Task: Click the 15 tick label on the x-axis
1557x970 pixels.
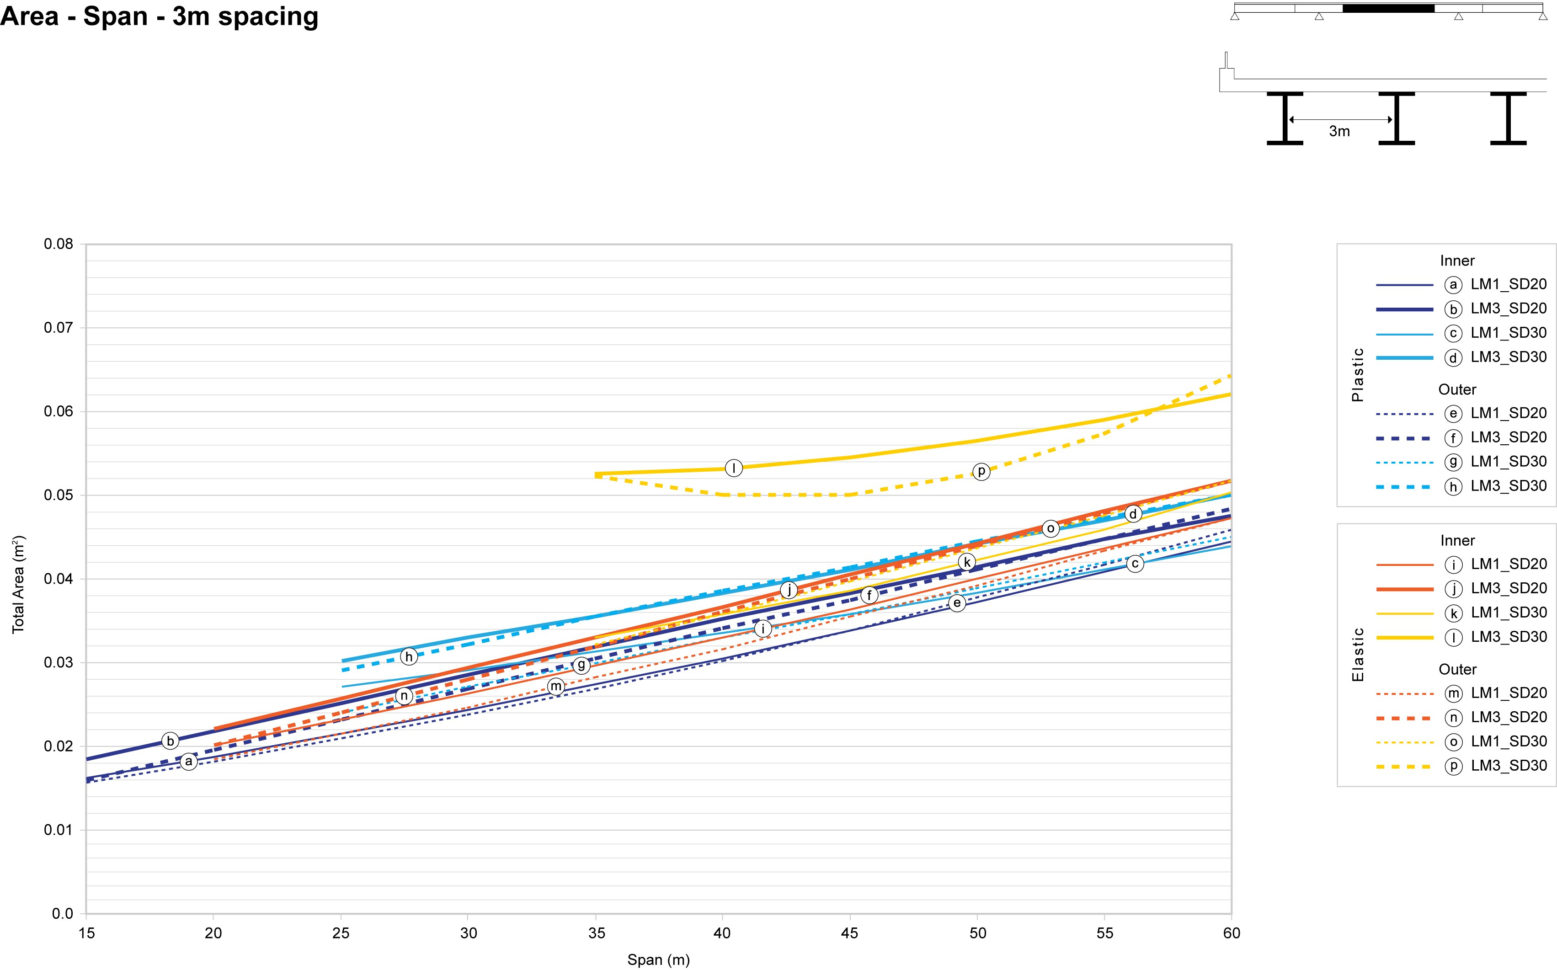Action: pyautogui.click(x=86, y=933)
